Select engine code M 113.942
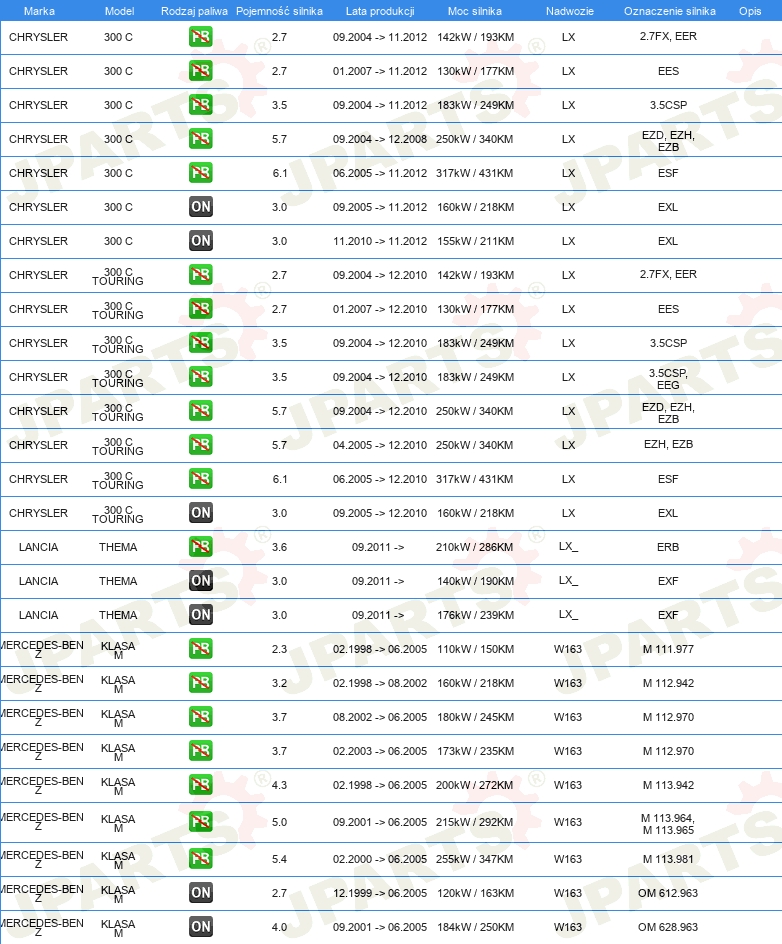 coord(668,786)
